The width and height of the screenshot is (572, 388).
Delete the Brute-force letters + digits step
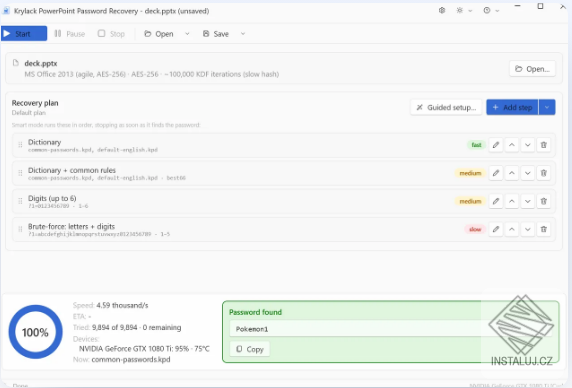(x=544, y=229)
